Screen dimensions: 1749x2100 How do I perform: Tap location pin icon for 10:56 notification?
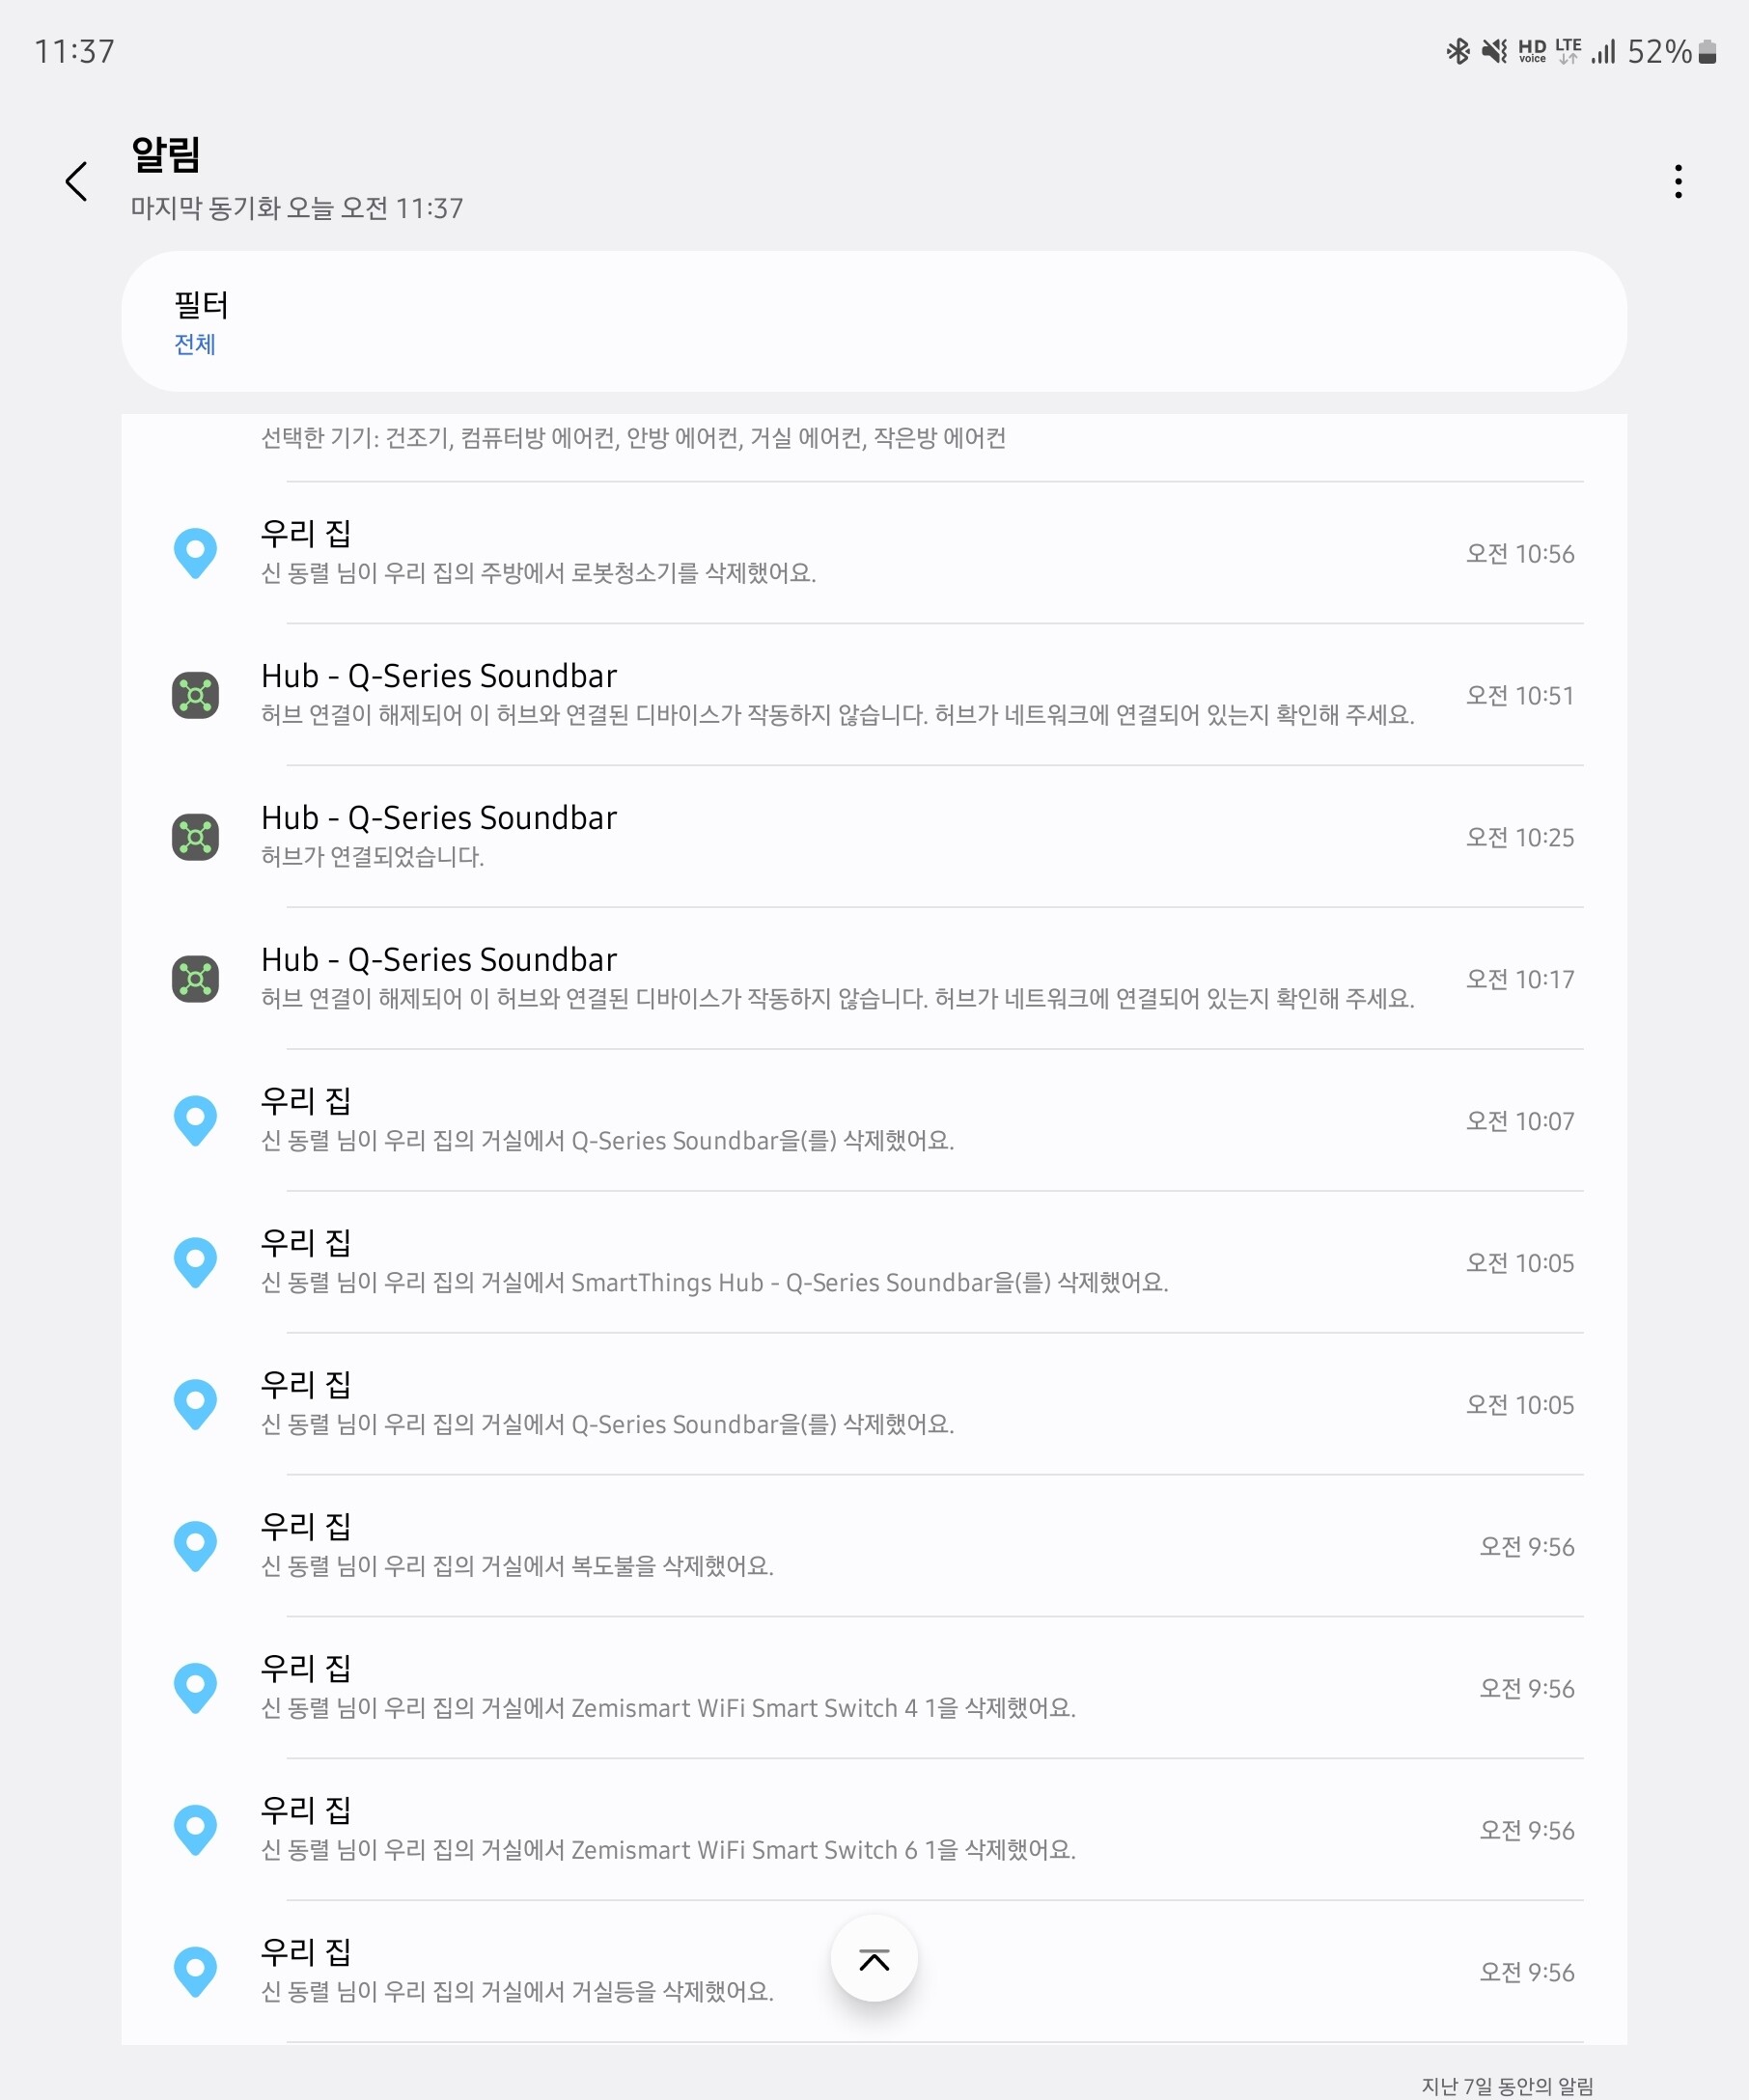(195, 553)
